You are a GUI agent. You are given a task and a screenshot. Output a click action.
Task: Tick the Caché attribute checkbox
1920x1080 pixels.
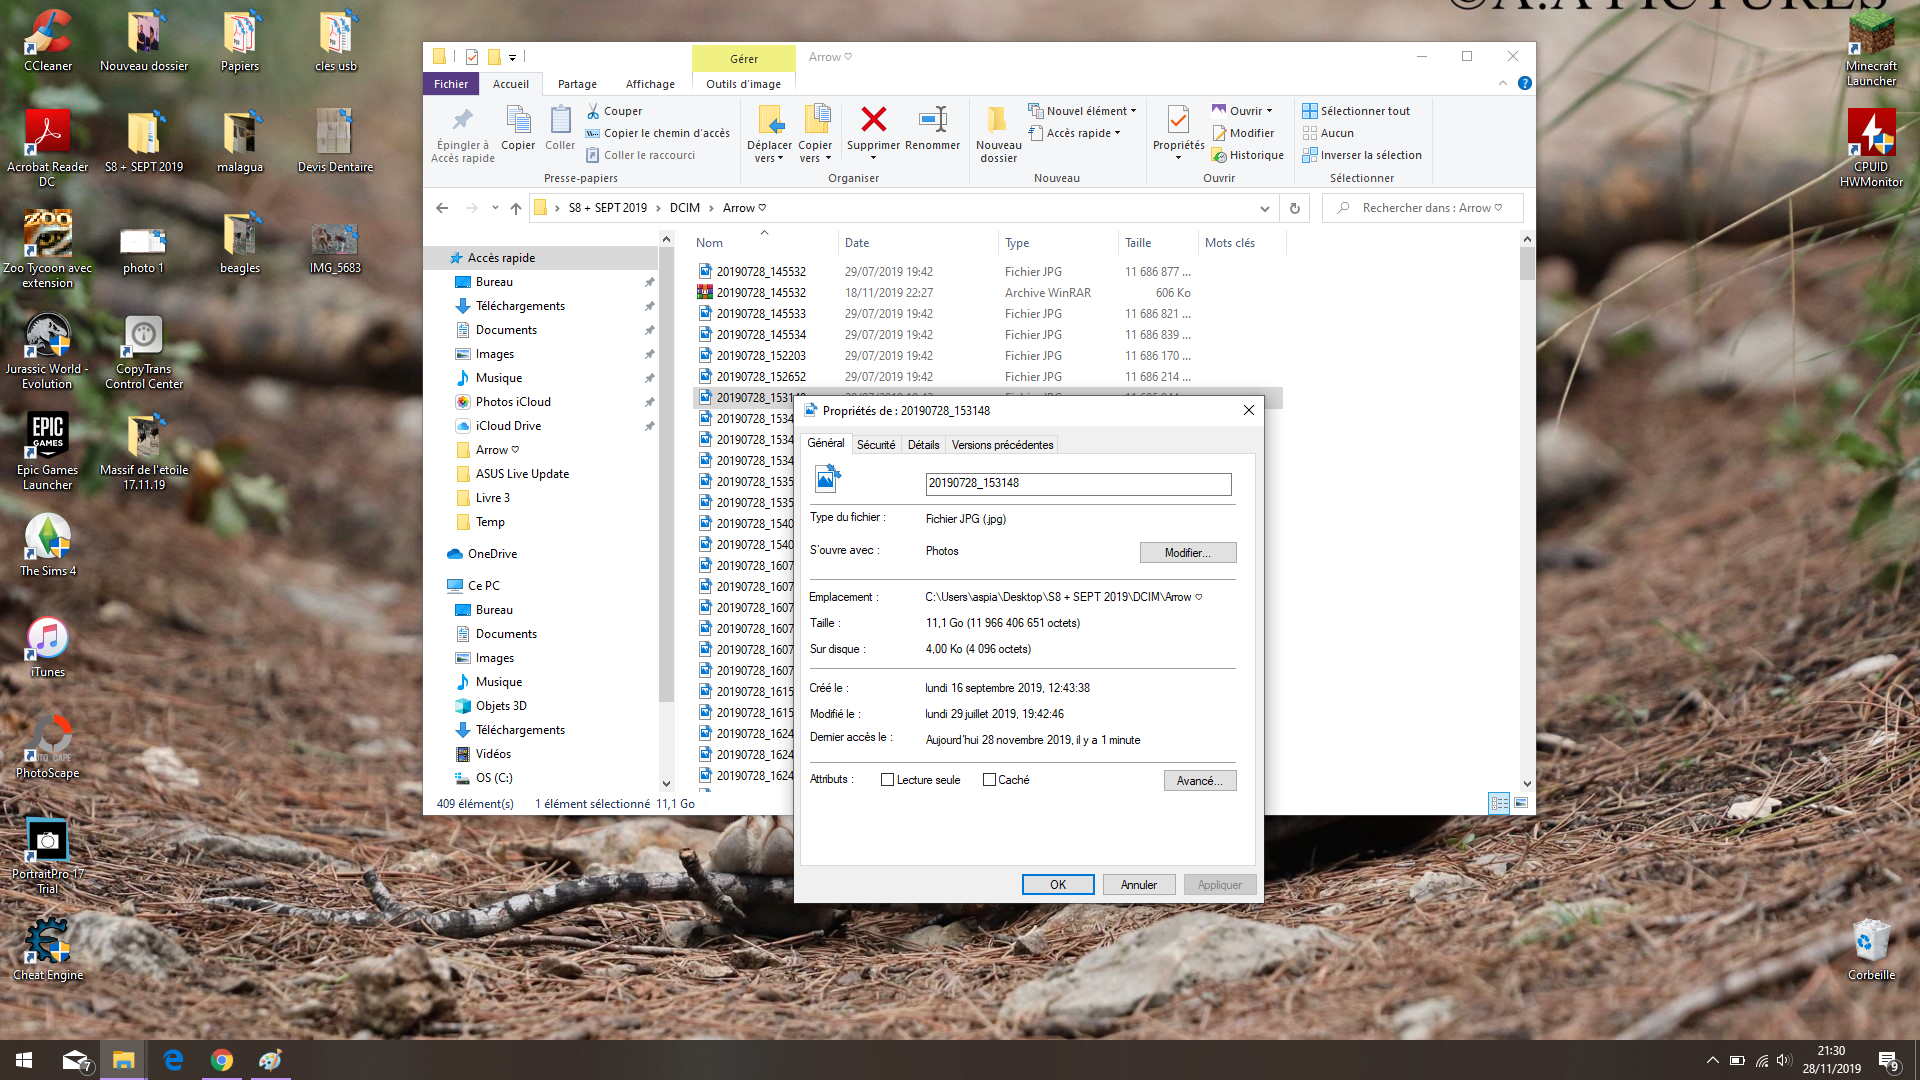point(989,780)
